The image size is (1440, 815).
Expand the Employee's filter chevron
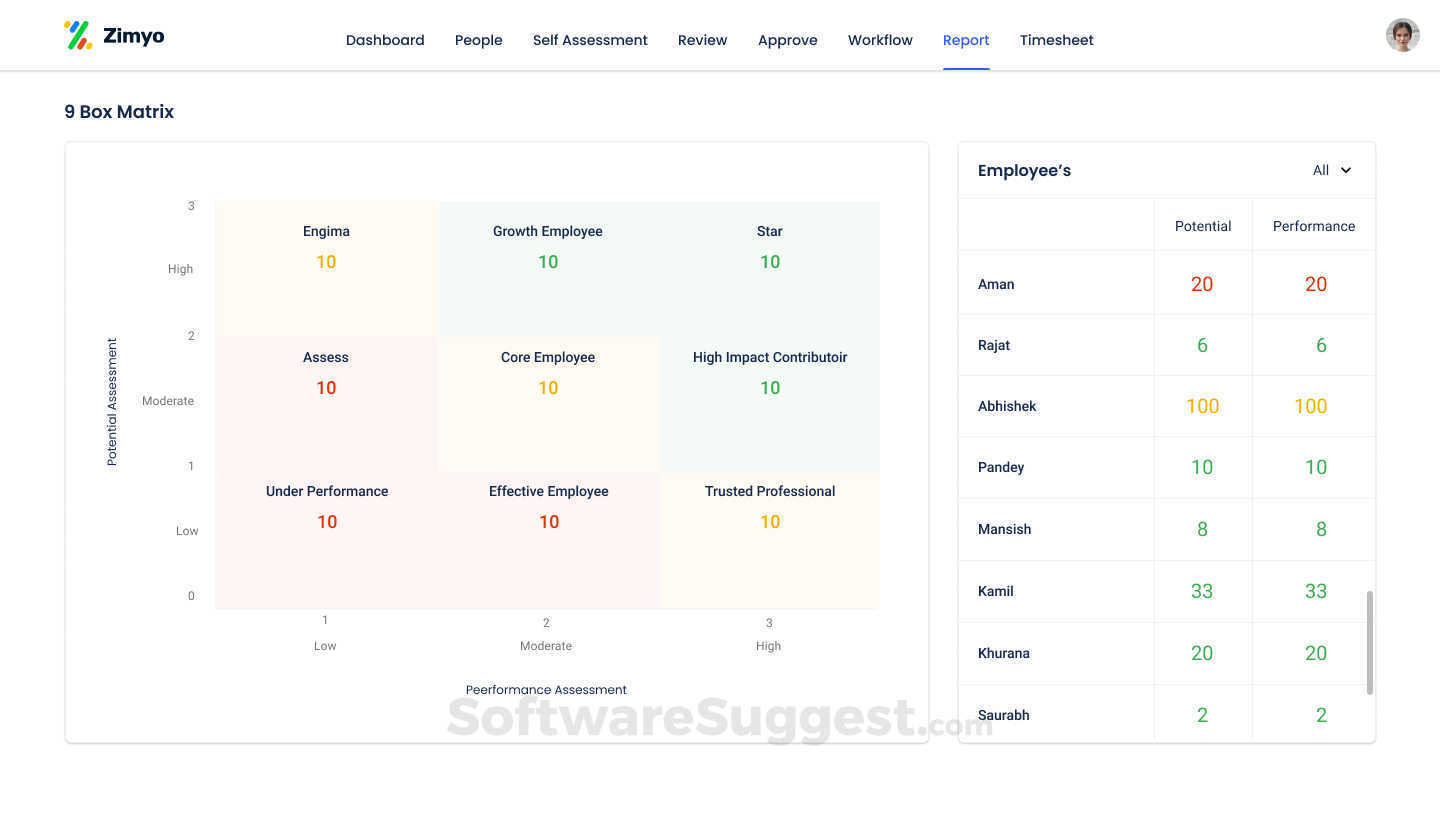click(1346, 170)
